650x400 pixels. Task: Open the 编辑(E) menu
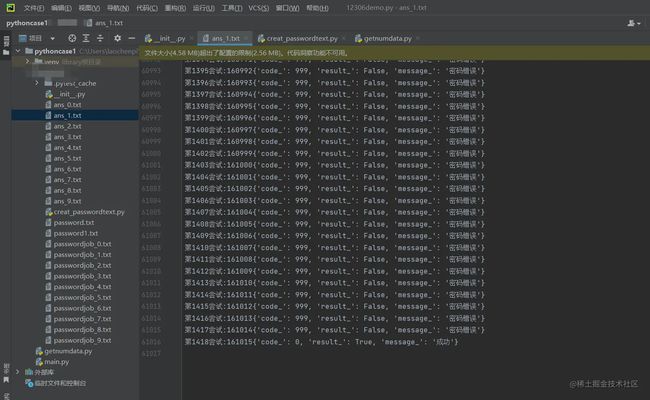click(x=61, y=8)
